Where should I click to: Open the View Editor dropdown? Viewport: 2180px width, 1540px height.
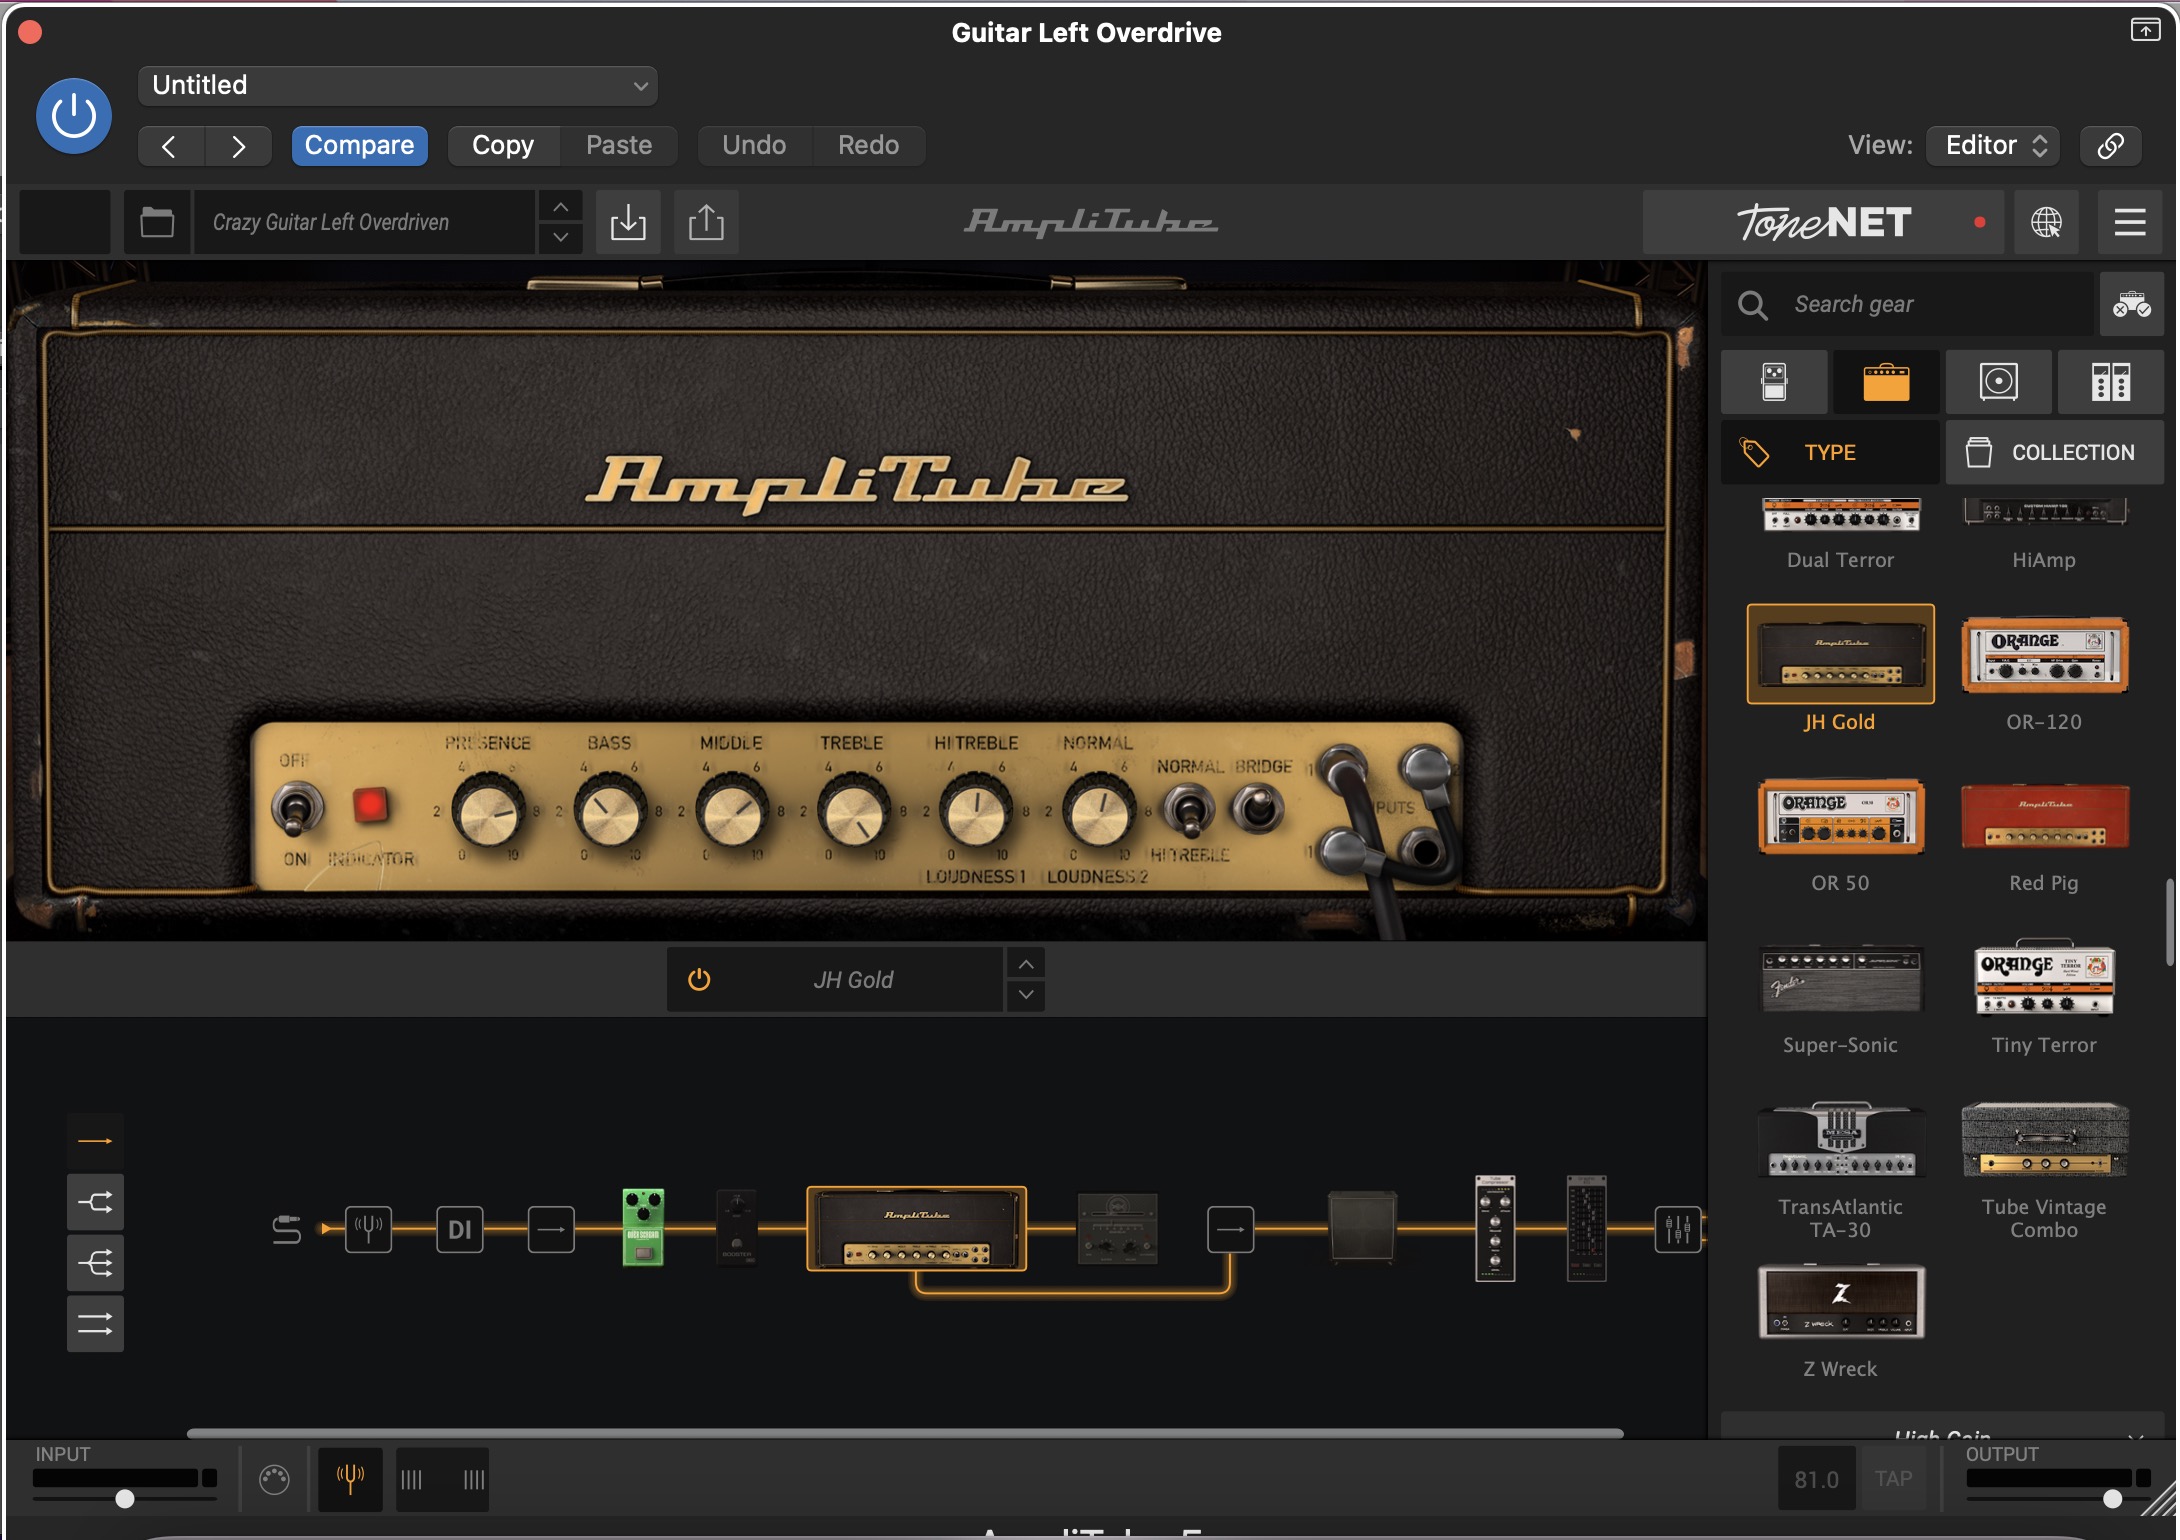(x=1992, y=146)
